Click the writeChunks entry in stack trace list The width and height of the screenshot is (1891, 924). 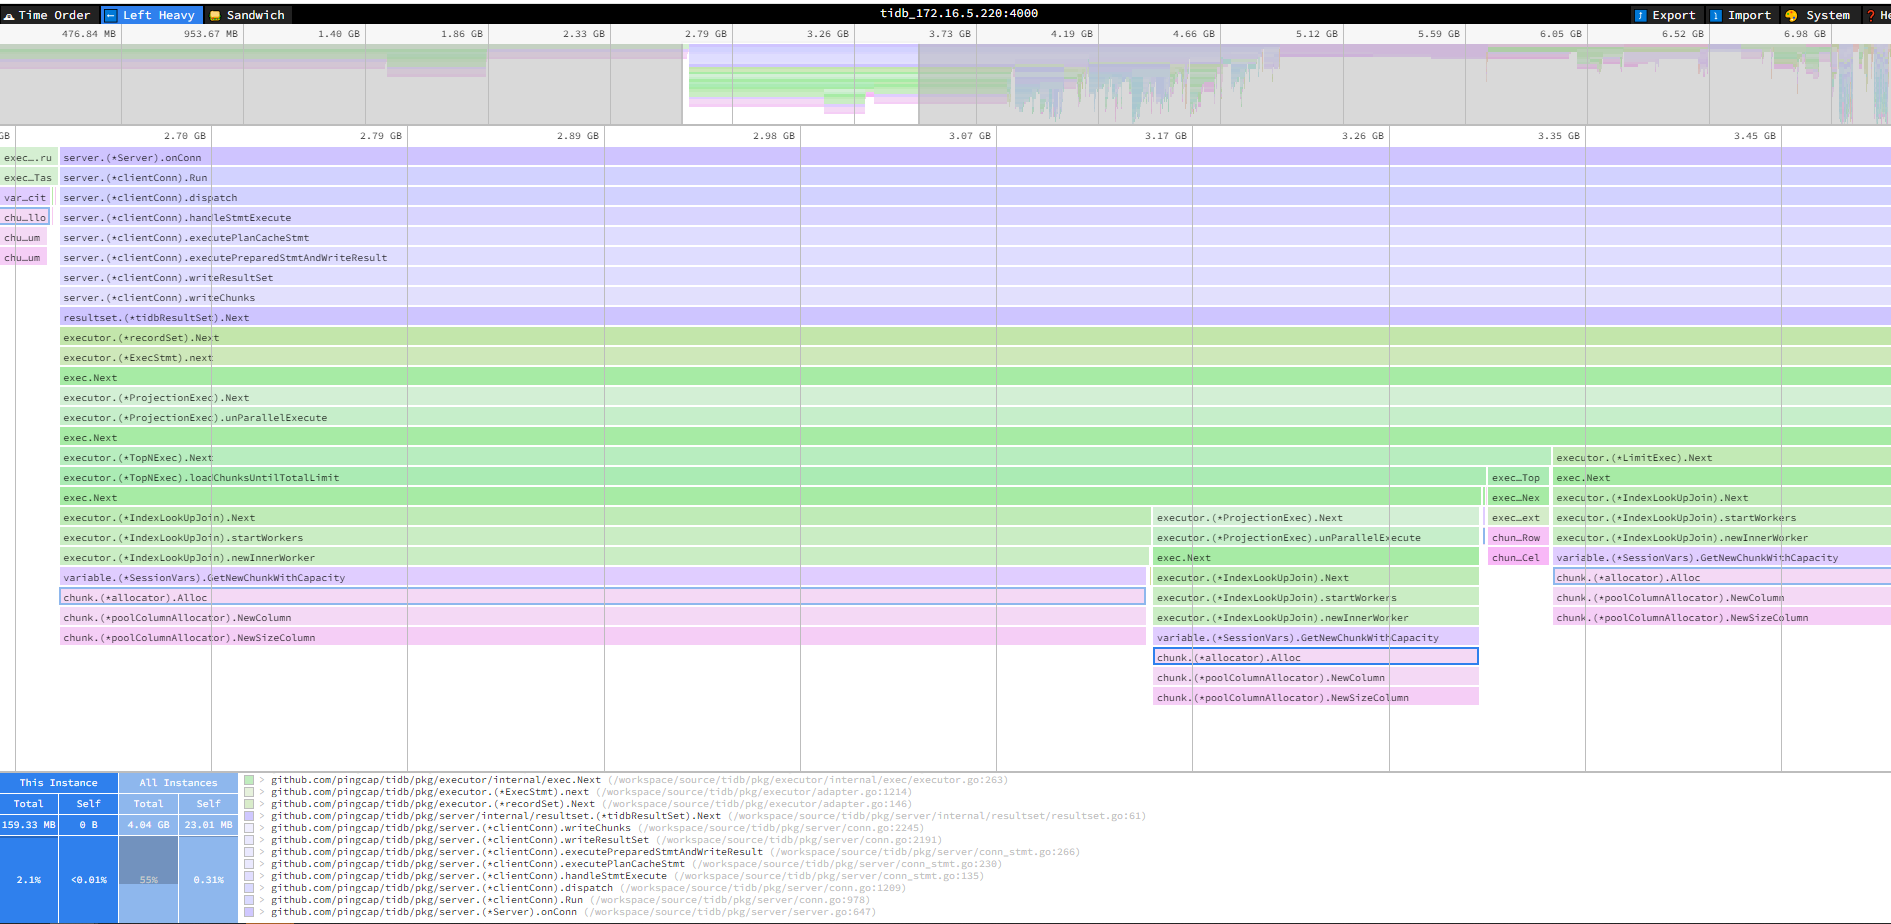pos(450,828)
